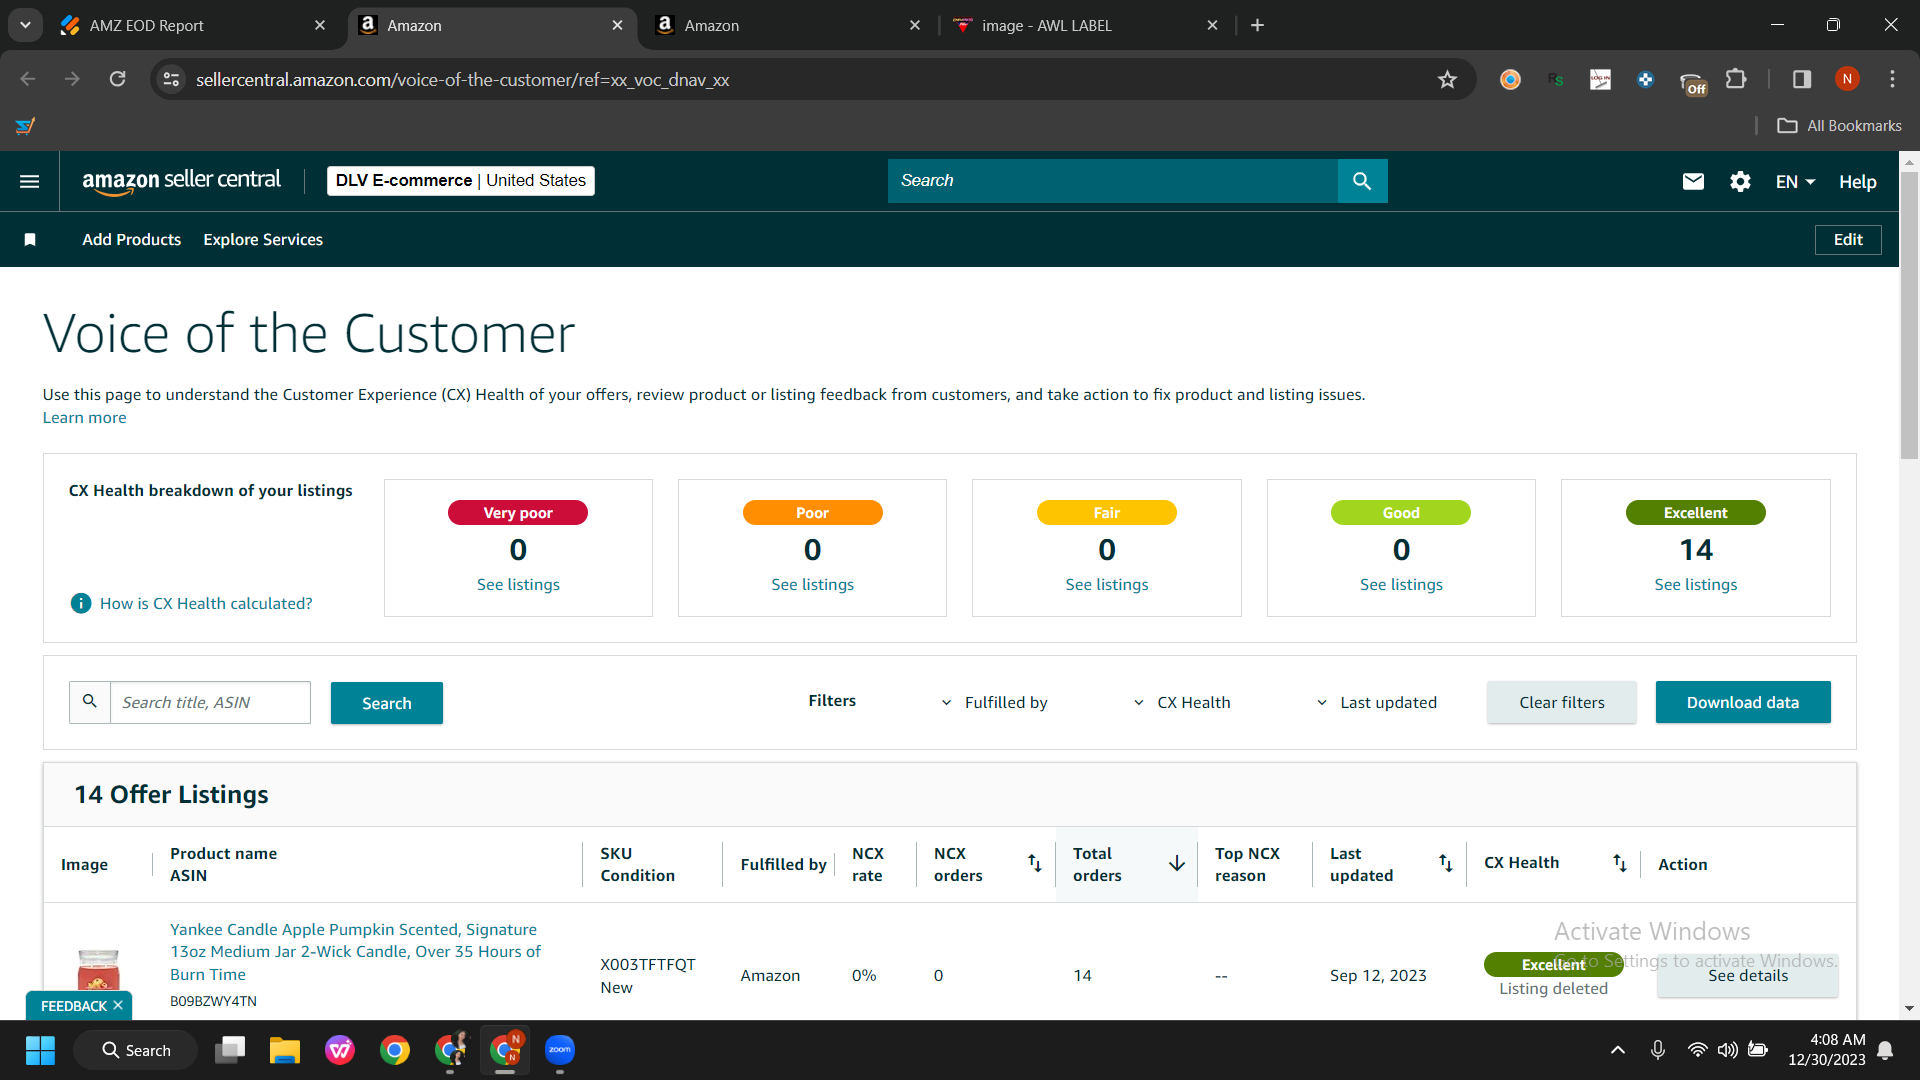Click See details for Yankee Candle listing

[1748, 976]
